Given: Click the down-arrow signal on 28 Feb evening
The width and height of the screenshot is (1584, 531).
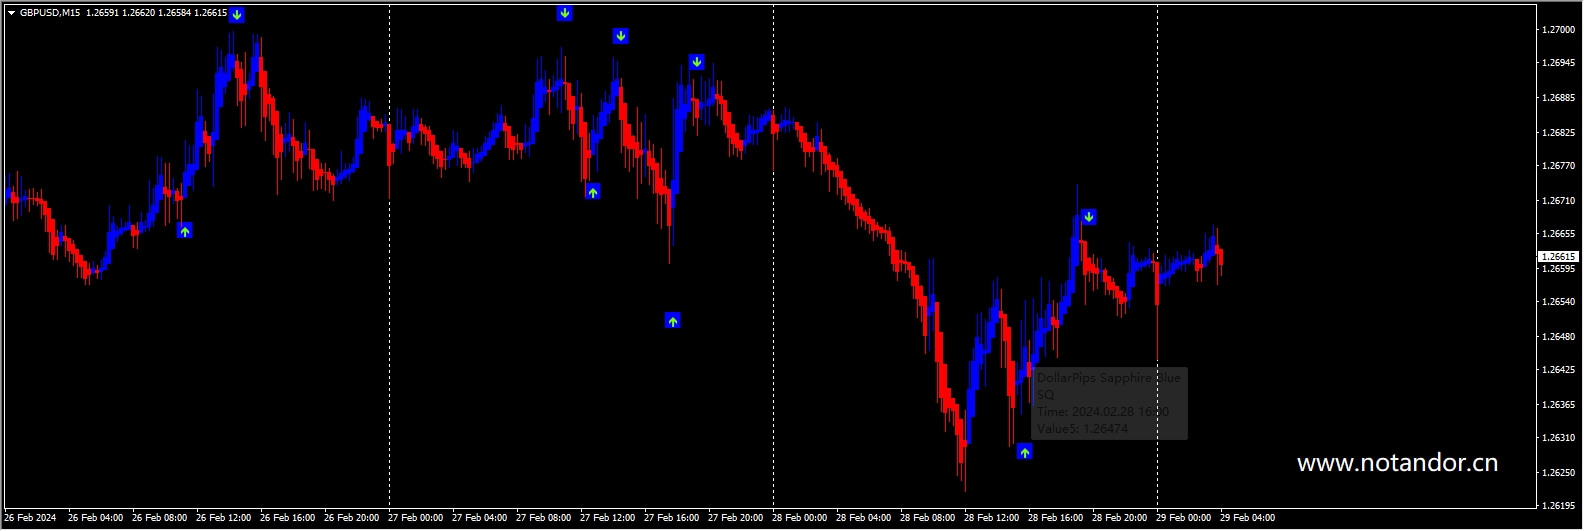Looking at the screenshot, I should (x=1089, y=217).
